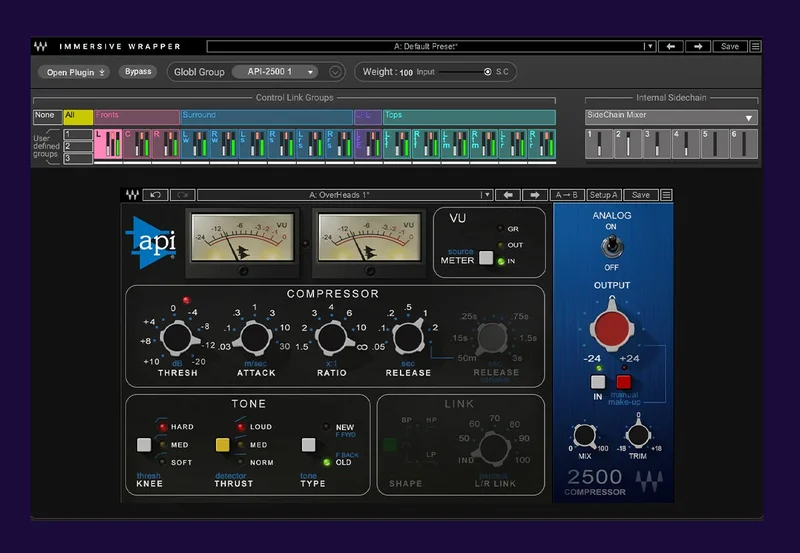
Task: Undo the last plugin change
Action: click(156, 195)
